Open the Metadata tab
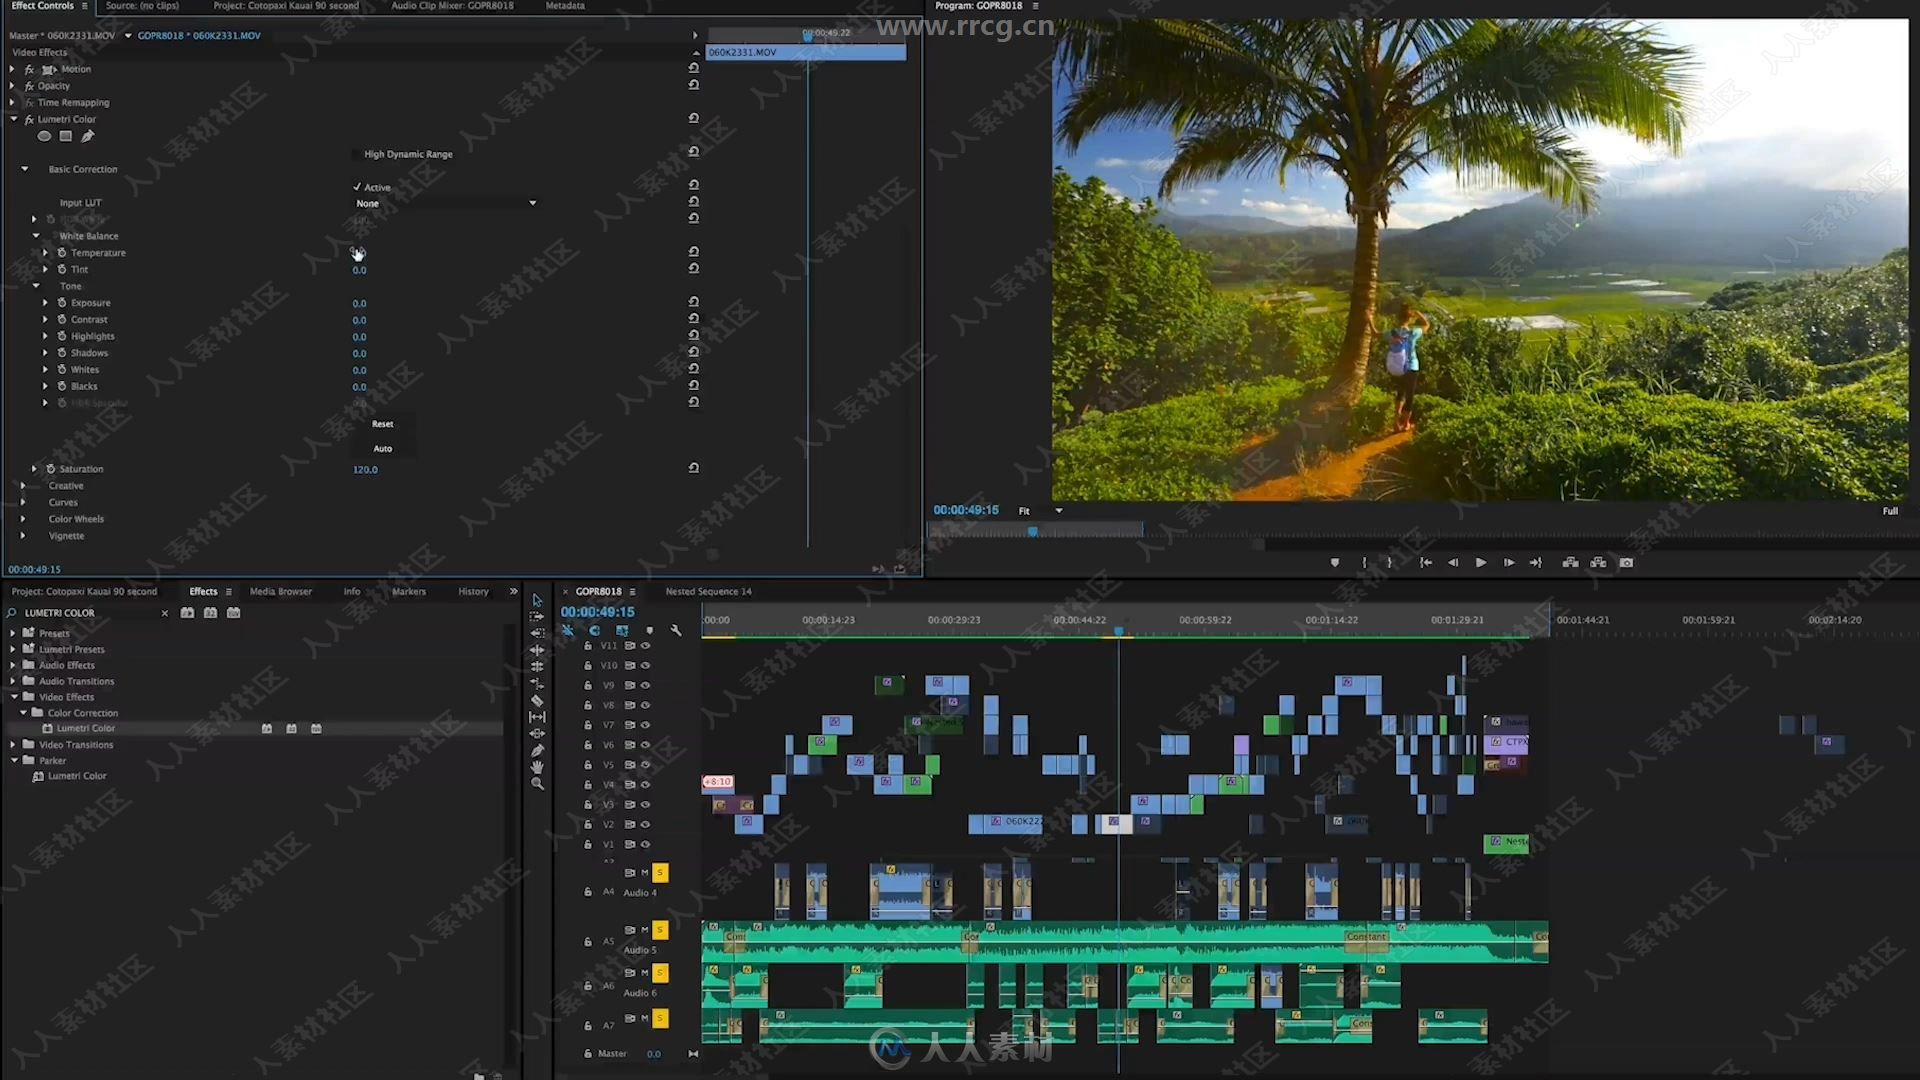Screen dimensions: 1920x1080 pyautogui.click(x=565, y=6)
